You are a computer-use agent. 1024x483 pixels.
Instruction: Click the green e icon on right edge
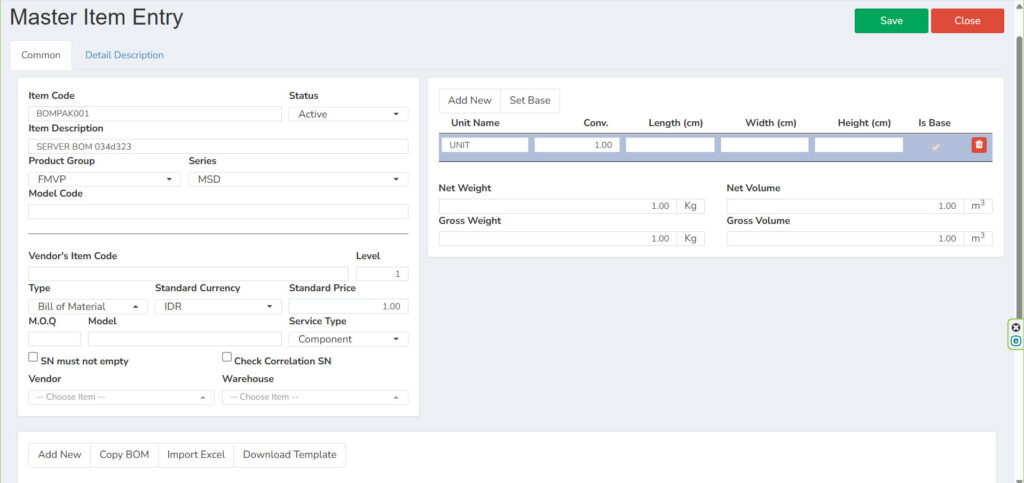1016,341
